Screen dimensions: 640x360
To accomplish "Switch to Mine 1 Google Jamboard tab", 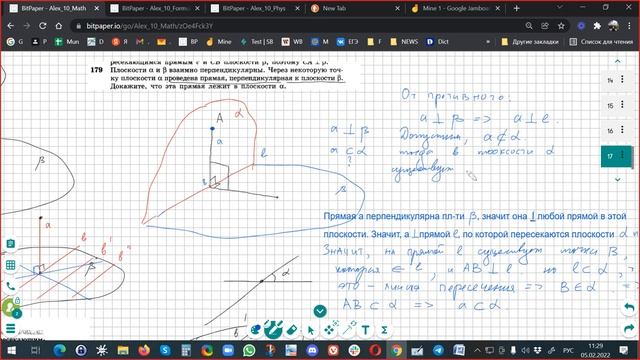I will tap(456, 8).
